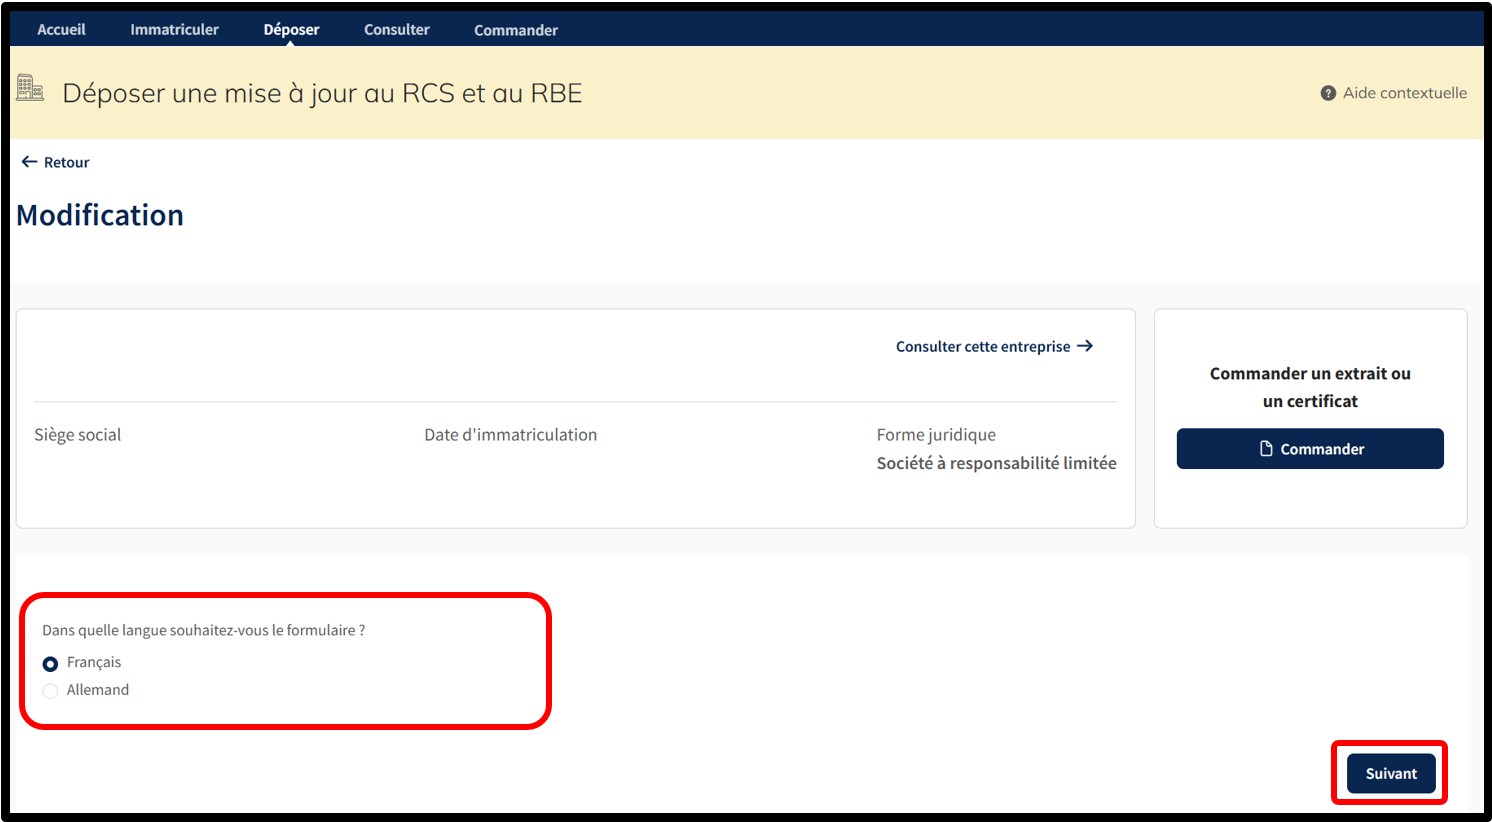Image resolution: width=1492 pixels, height=822 pixels.
Task: Choose the Allemand language label
Action: click(98, 690)
